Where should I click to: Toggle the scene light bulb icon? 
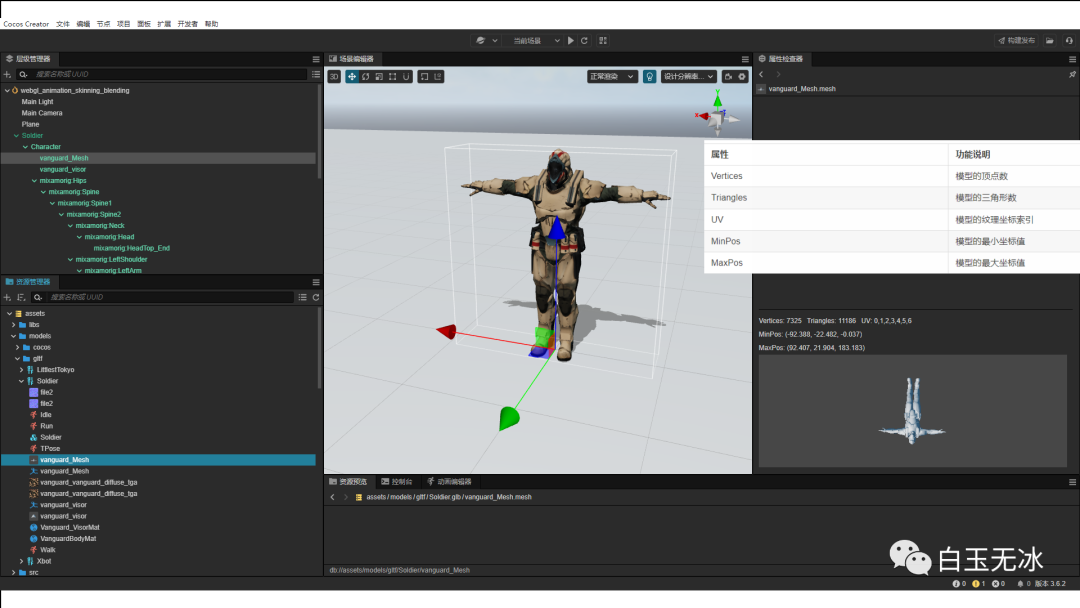coord(649,76)
